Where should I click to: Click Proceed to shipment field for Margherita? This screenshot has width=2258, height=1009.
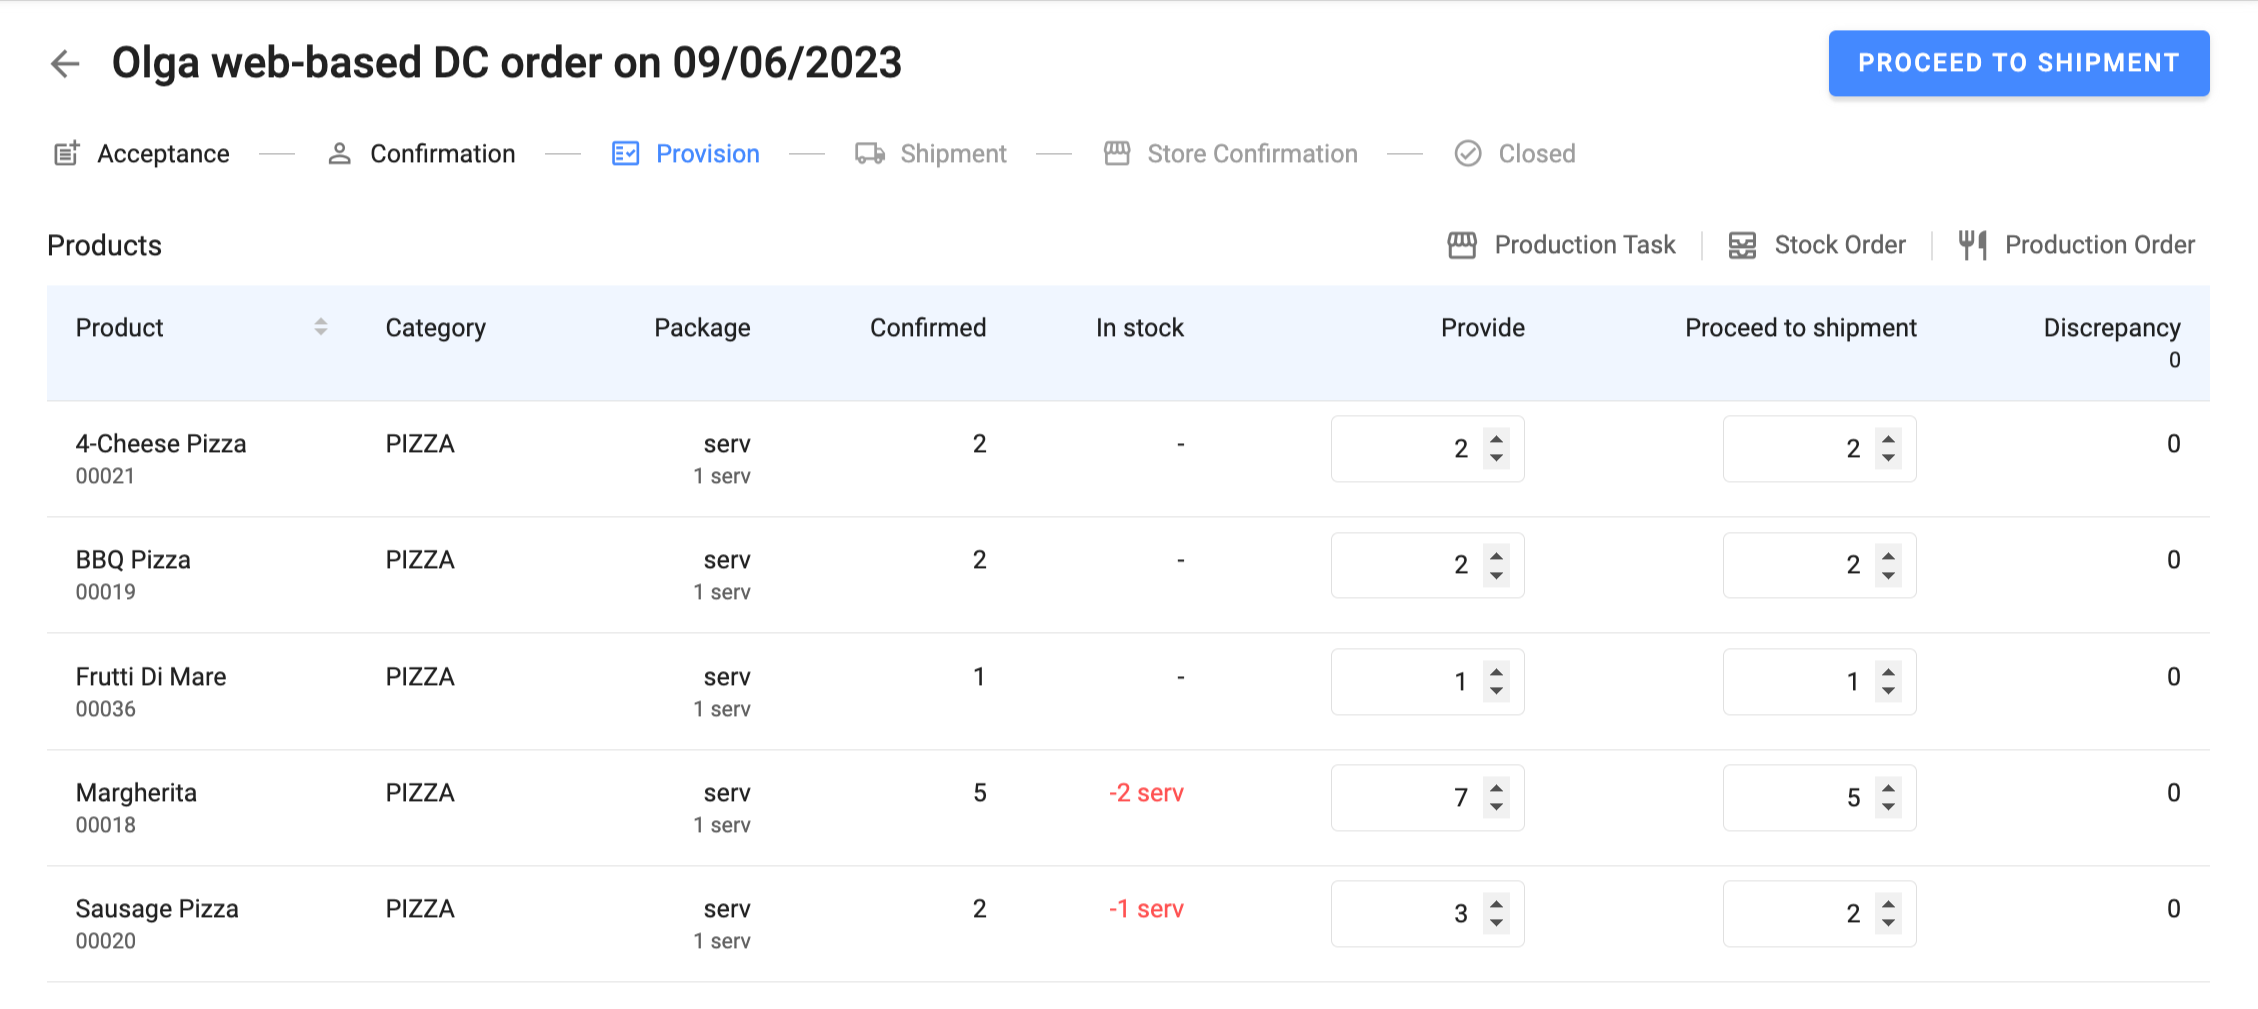[1797, 798]
